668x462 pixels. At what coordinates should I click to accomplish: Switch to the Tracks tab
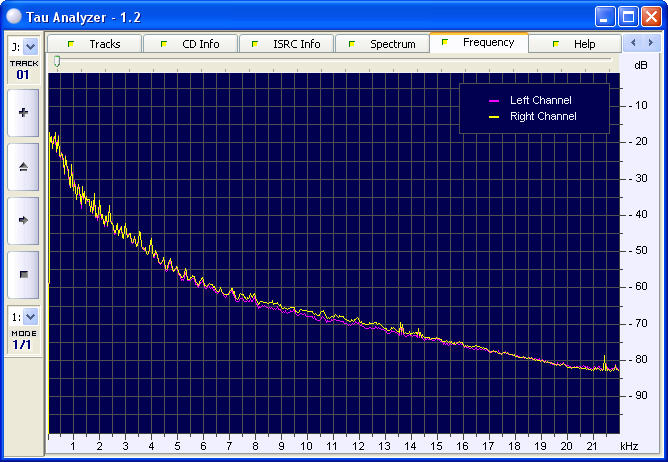(x=94, y=44)
